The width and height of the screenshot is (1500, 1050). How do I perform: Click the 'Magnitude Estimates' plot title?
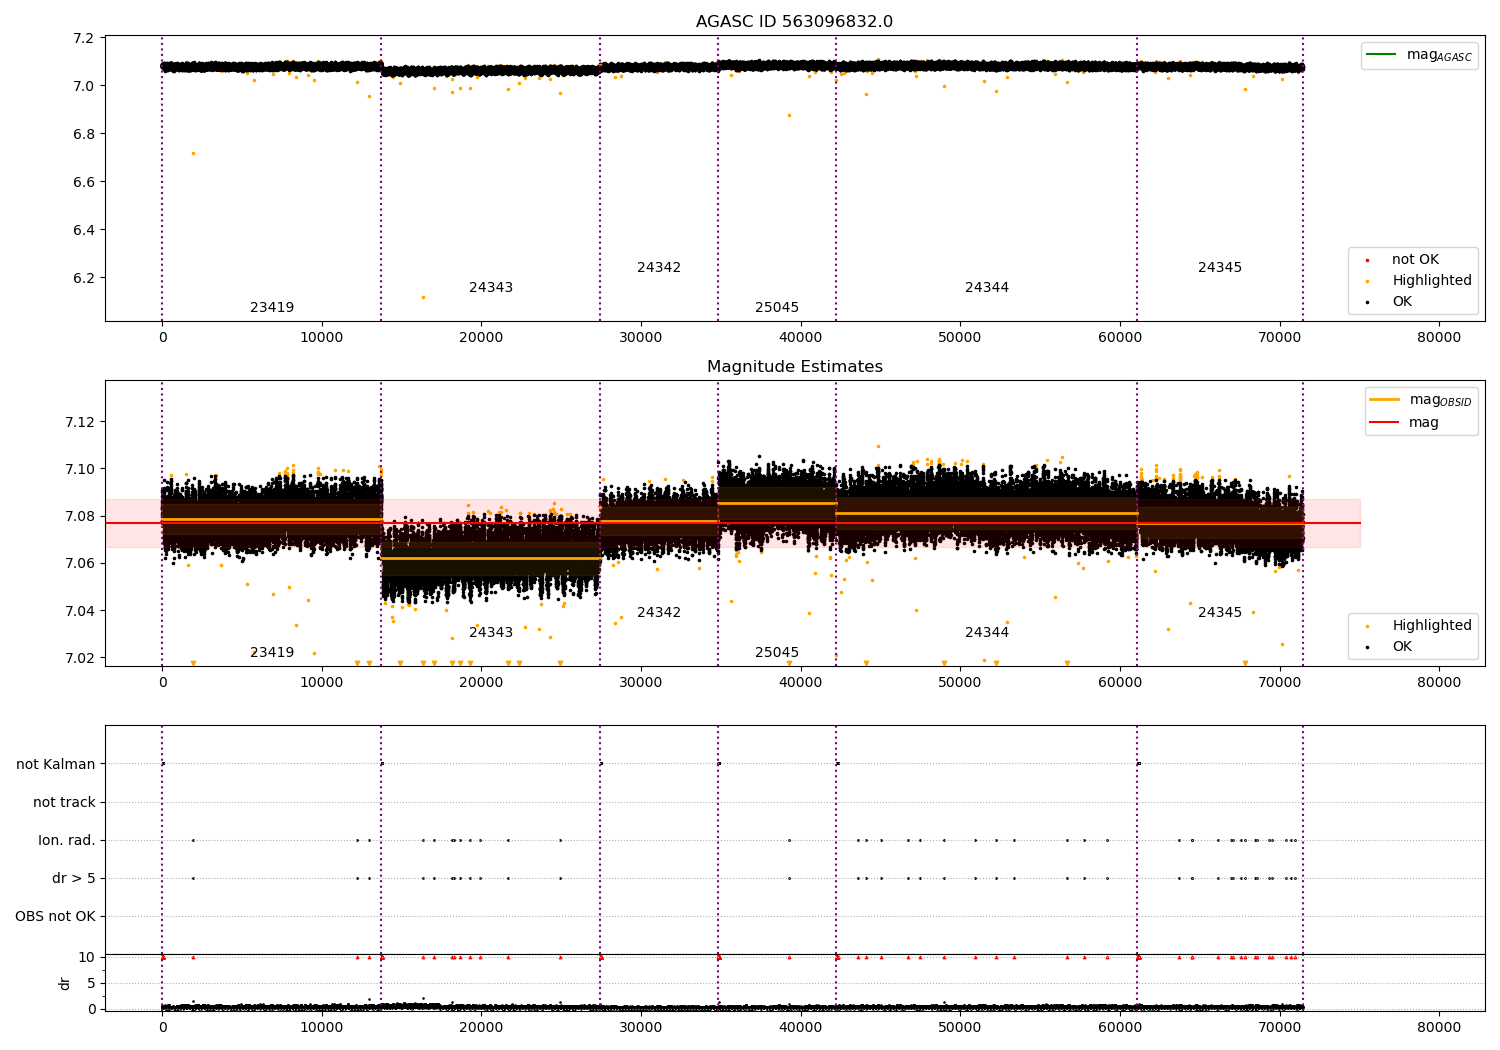pos(794,367)
